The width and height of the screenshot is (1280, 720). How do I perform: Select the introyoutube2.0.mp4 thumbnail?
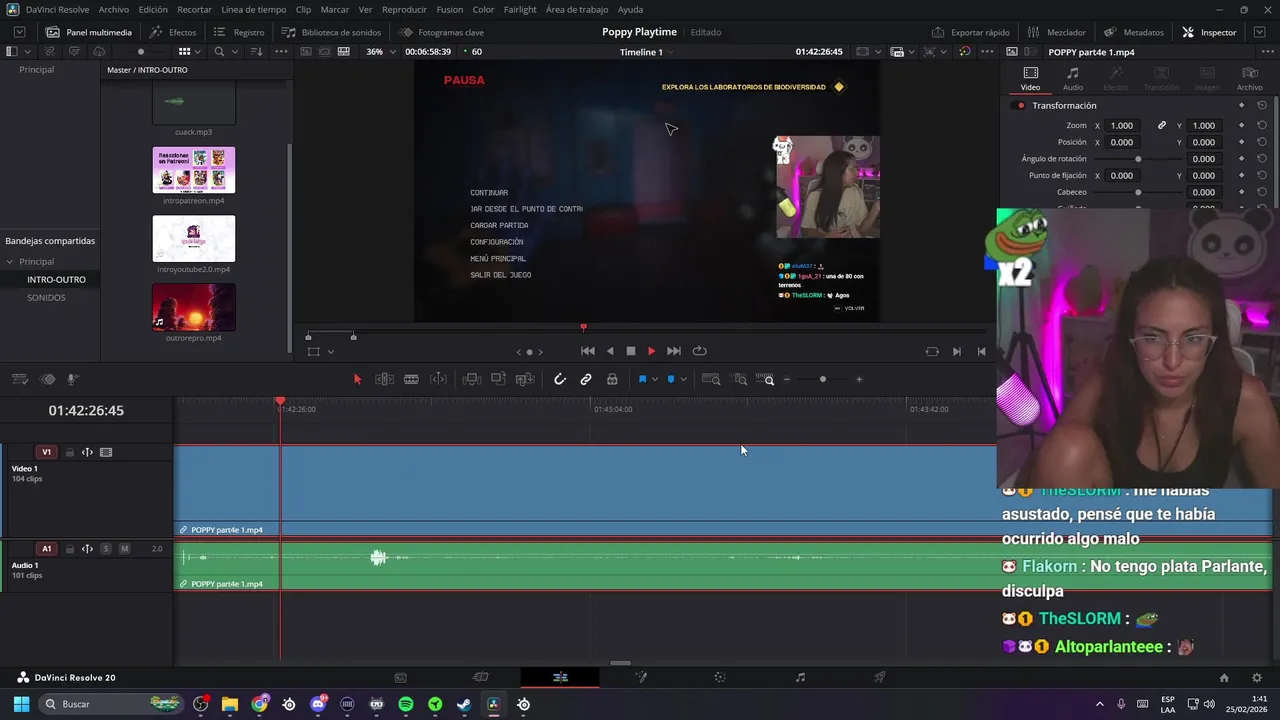(194, 238)
